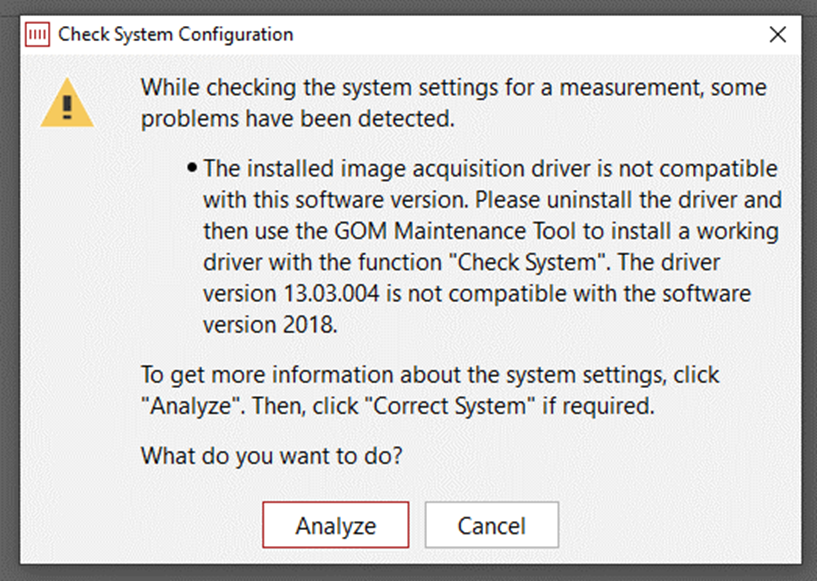Click the "version 2018" text

[270, 325]
